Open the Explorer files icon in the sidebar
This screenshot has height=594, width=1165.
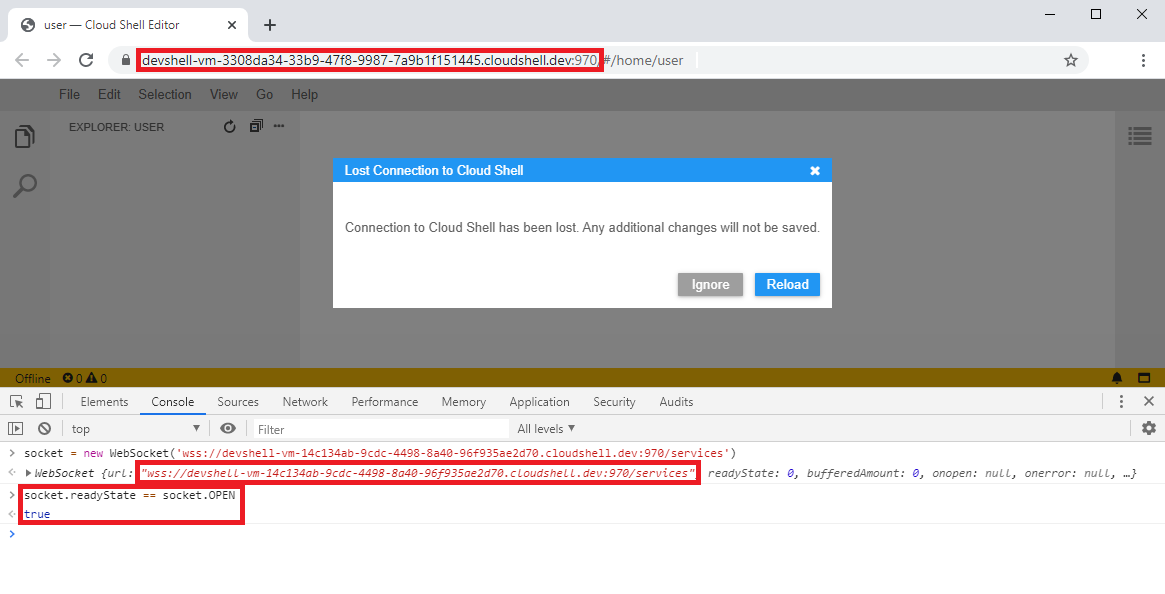(25, 137)
